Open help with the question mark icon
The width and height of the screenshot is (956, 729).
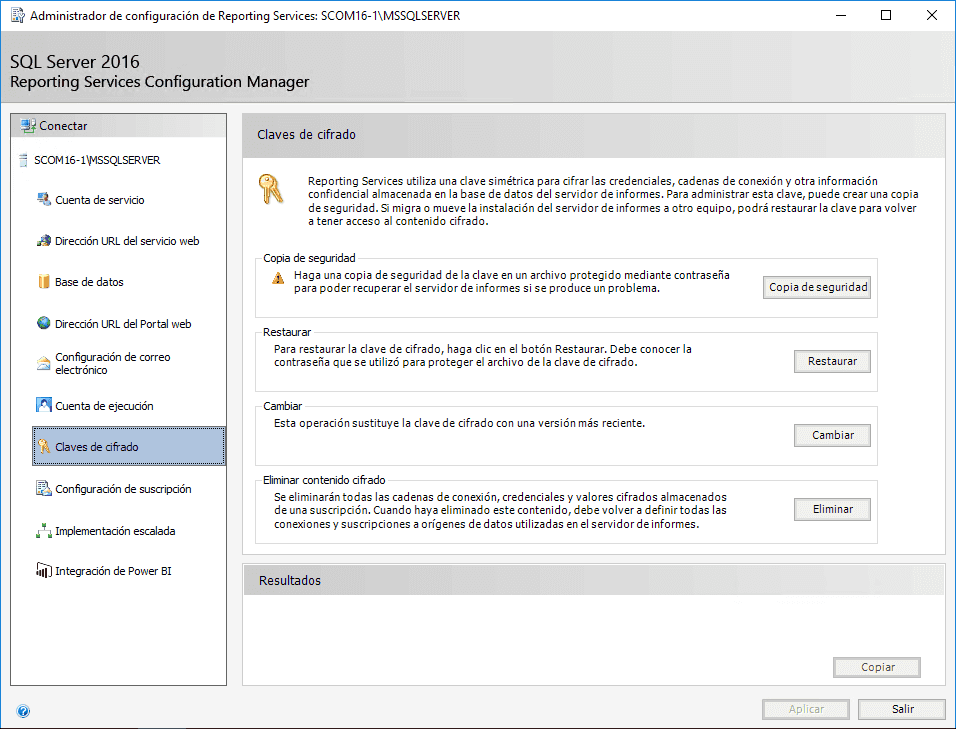pyautogui.click(x=23, y=711)
